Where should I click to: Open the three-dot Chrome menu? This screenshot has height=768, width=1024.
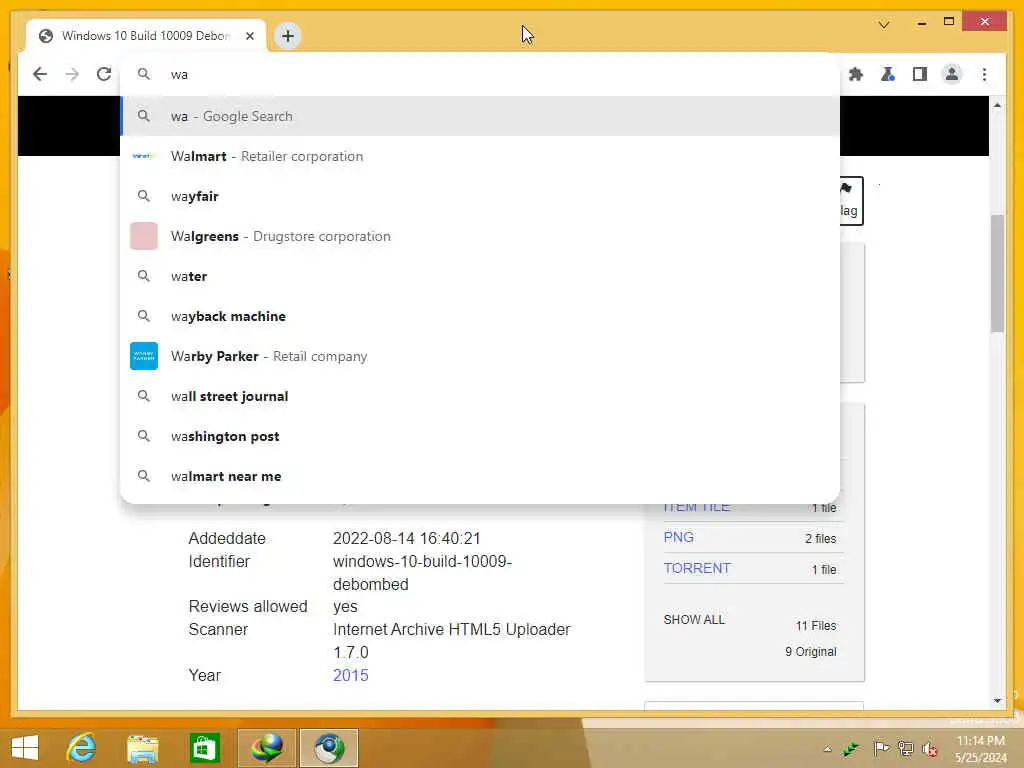coord(984,74)
